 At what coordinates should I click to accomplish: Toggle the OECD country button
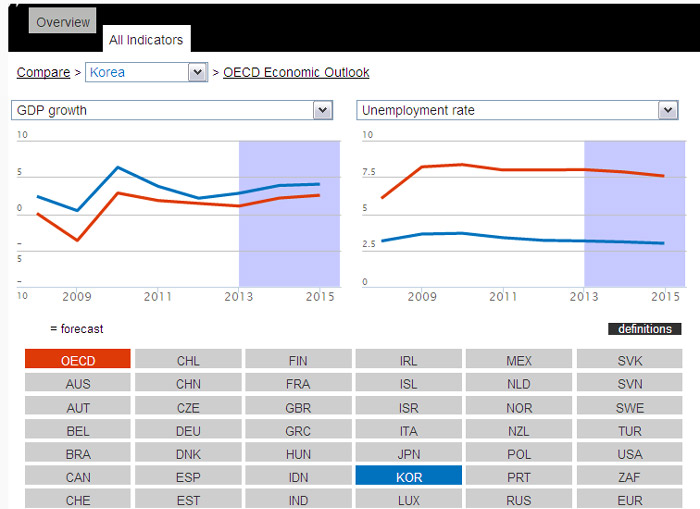[x=78, y=360]
